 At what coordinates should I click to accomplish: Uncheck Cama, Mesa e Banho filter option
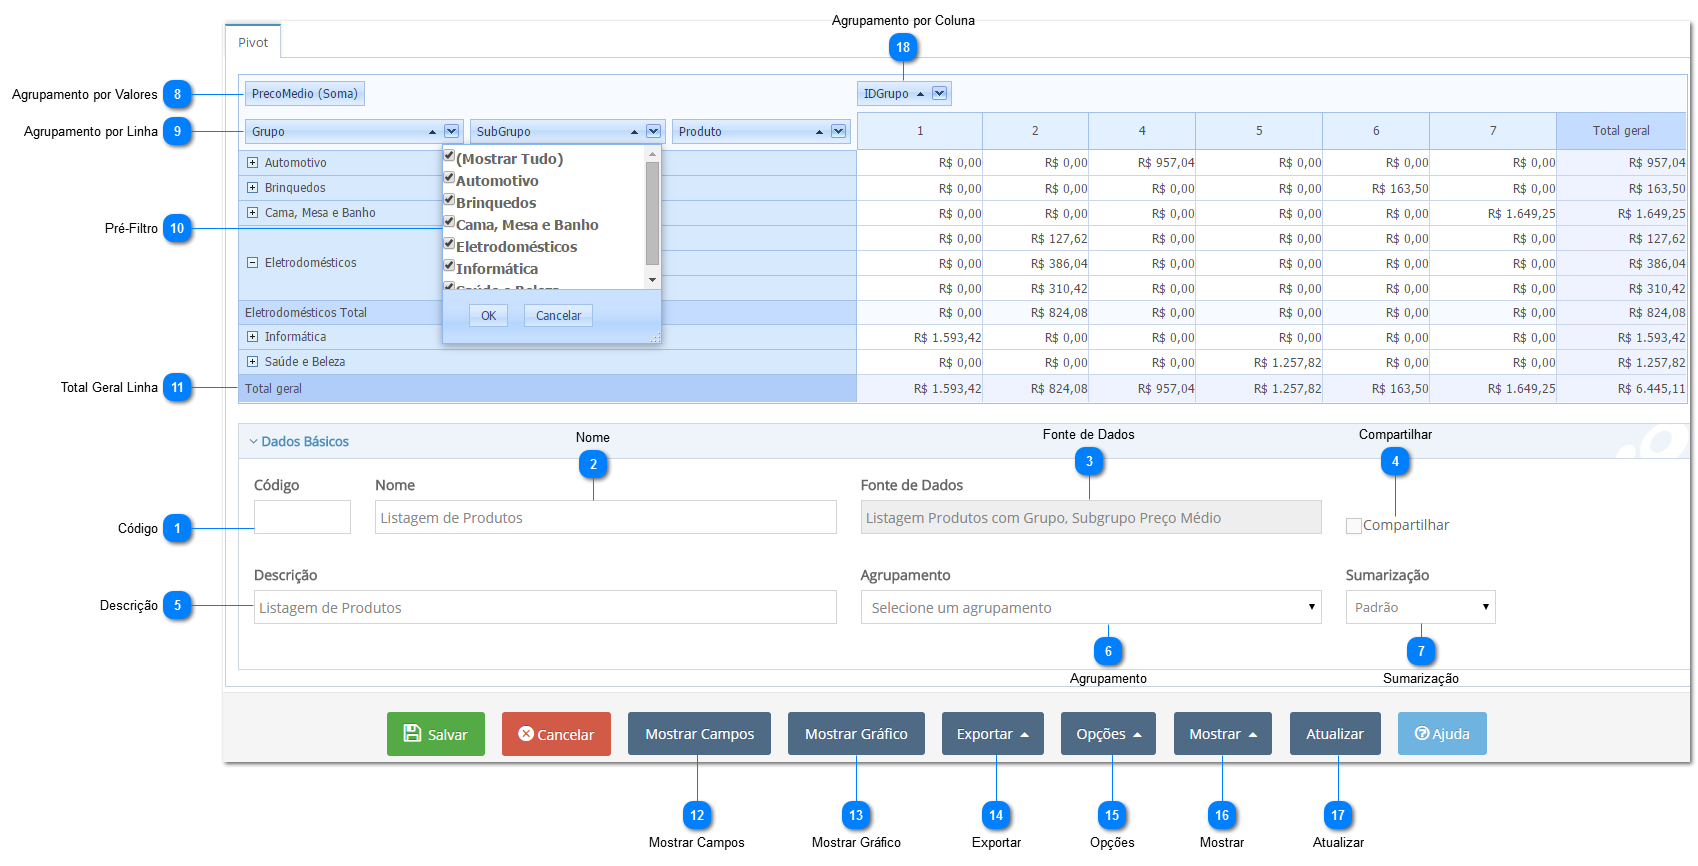point(449,222)
